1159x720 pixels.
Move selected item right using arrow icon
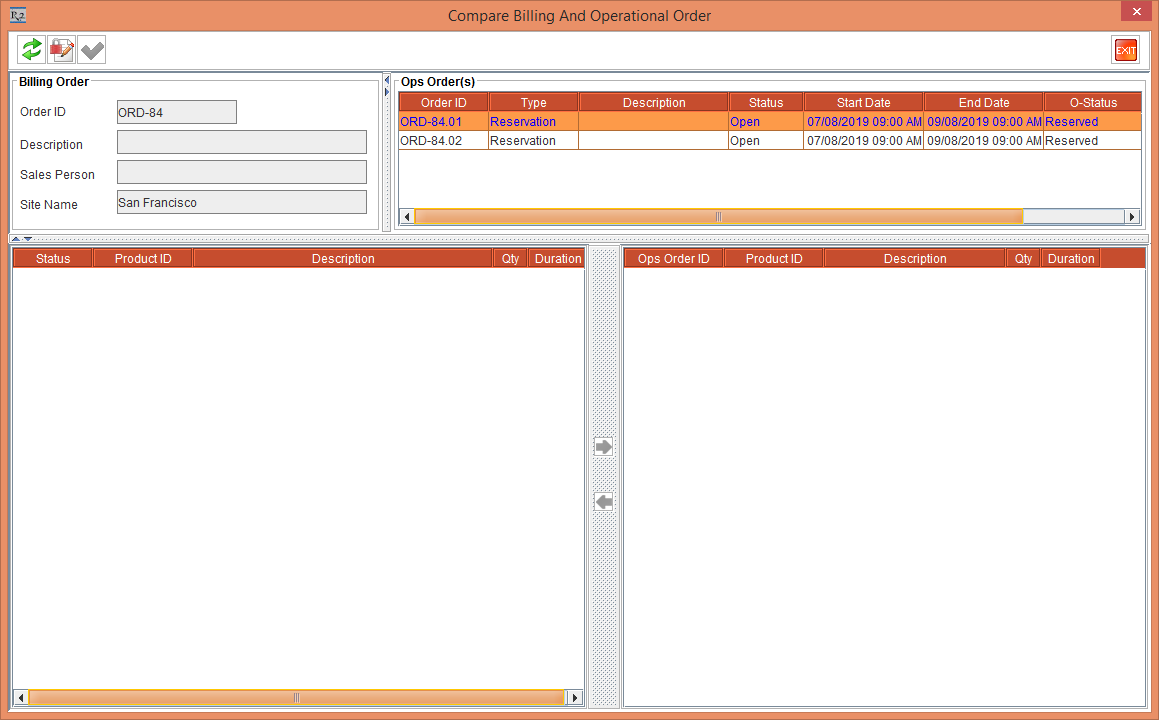(x=603, y=446)
